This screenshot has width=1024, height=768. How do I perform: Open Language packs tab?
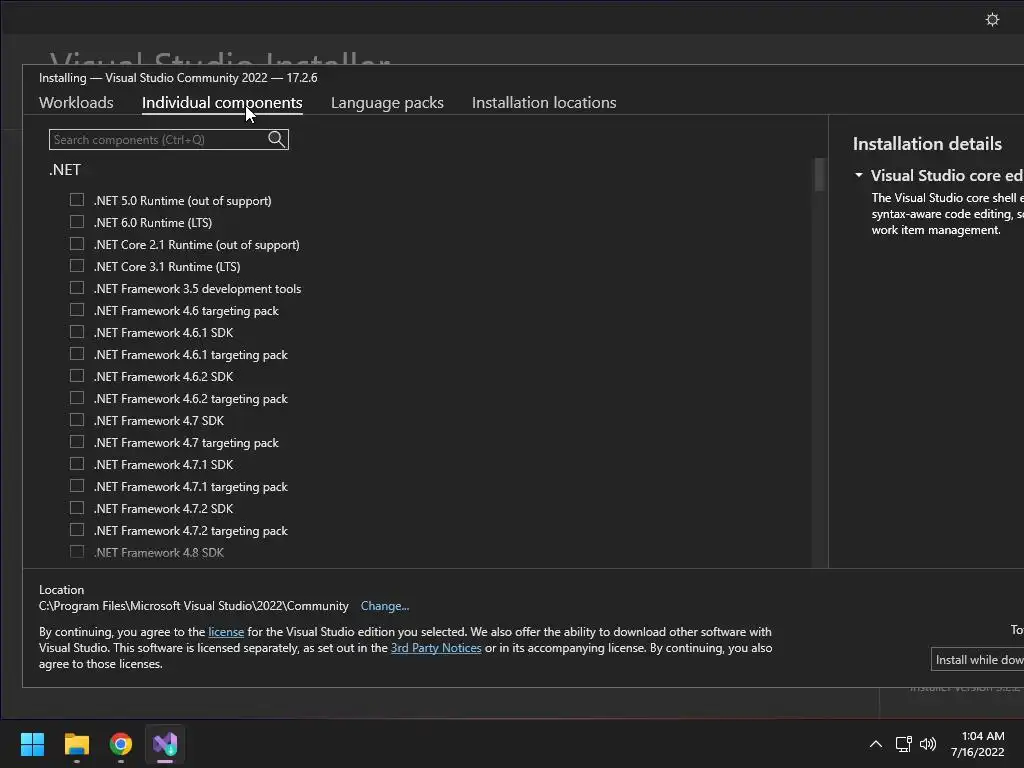point(387,103)
